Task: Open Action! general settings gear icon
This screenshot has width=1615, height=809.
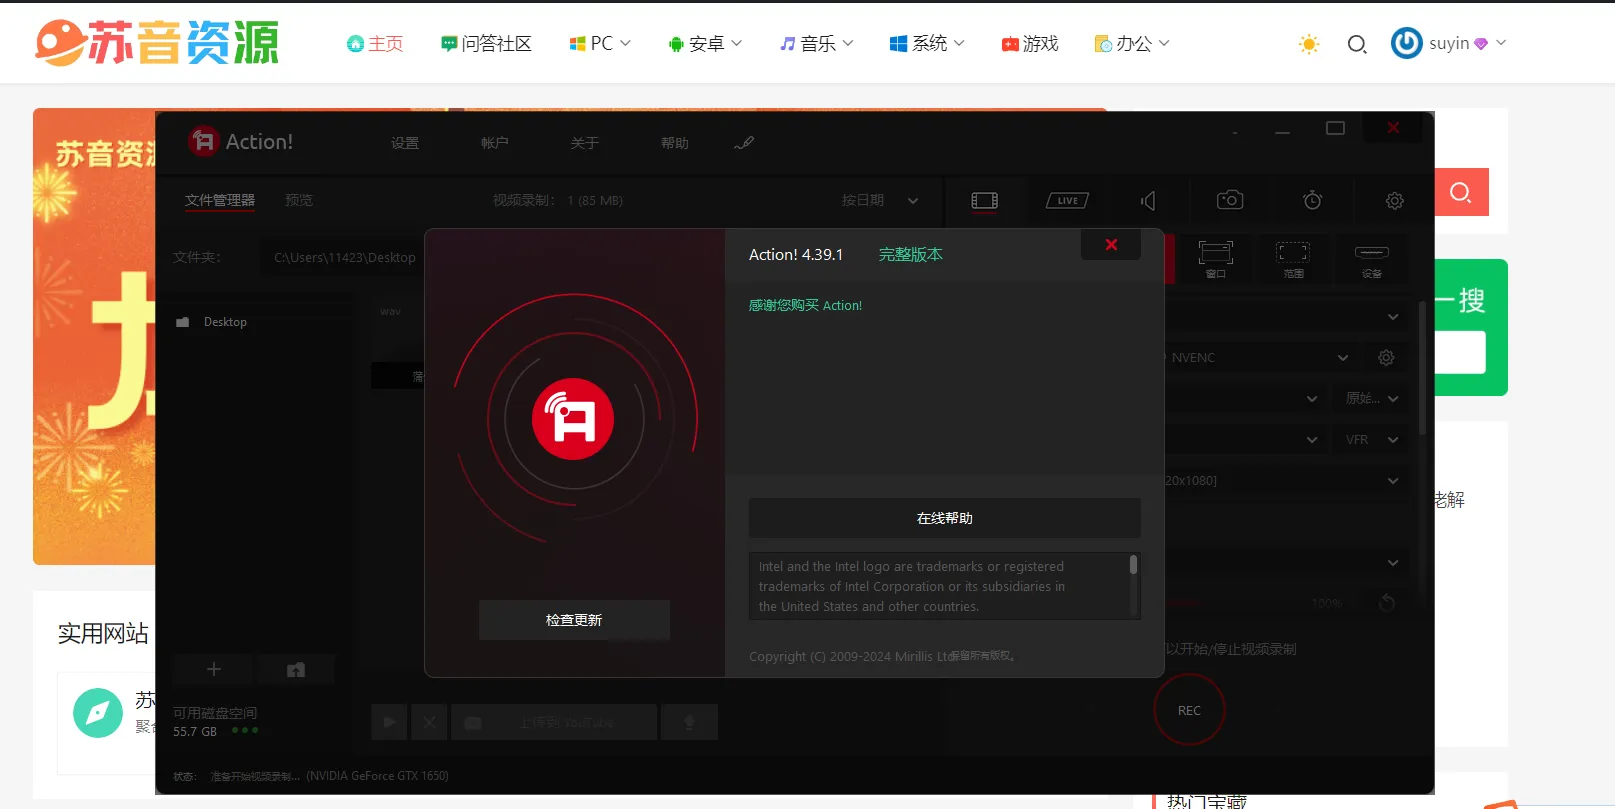Action: pos(1395,201)
